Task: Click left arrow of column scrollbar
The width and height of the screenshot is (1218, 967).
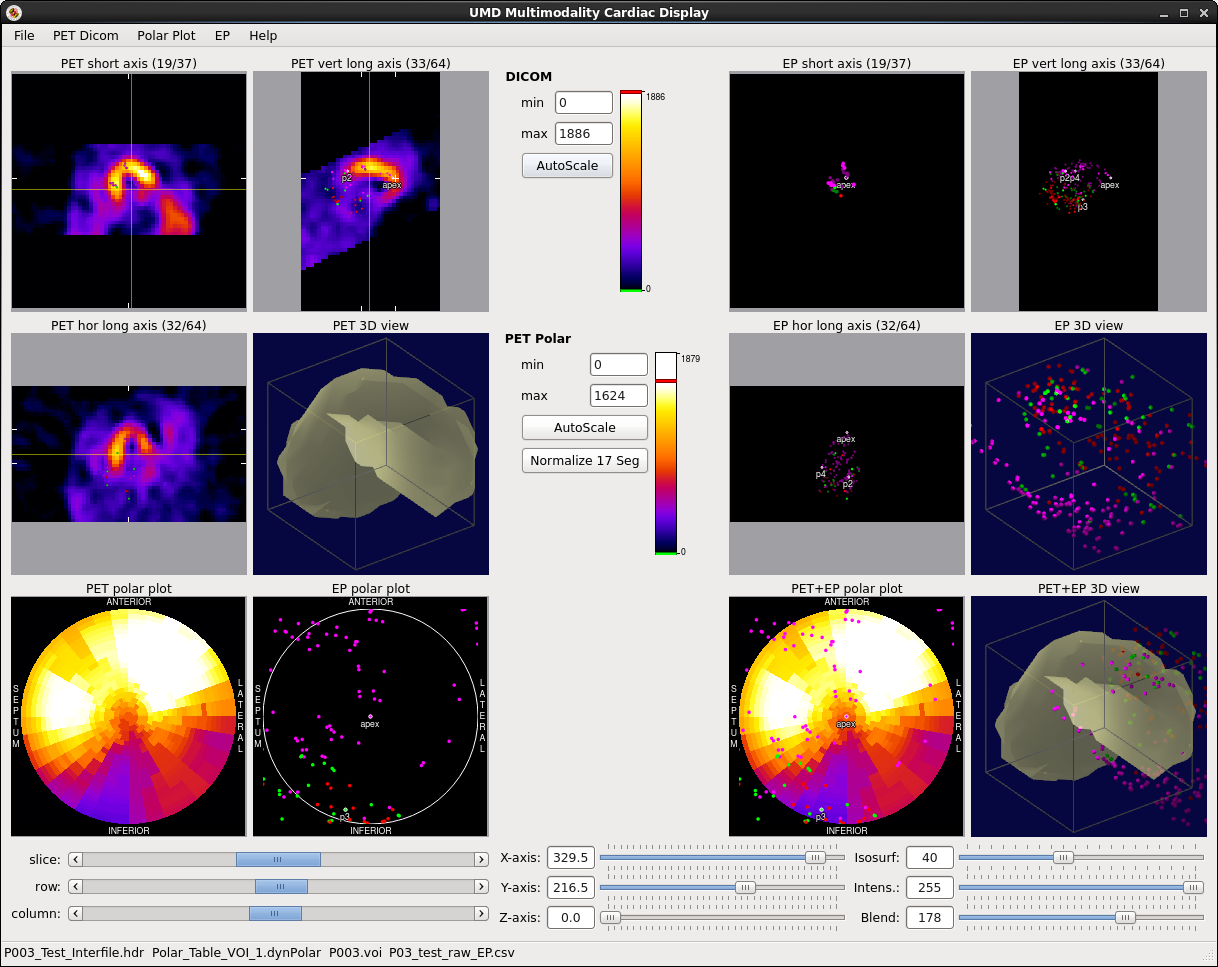Action: 75,913
